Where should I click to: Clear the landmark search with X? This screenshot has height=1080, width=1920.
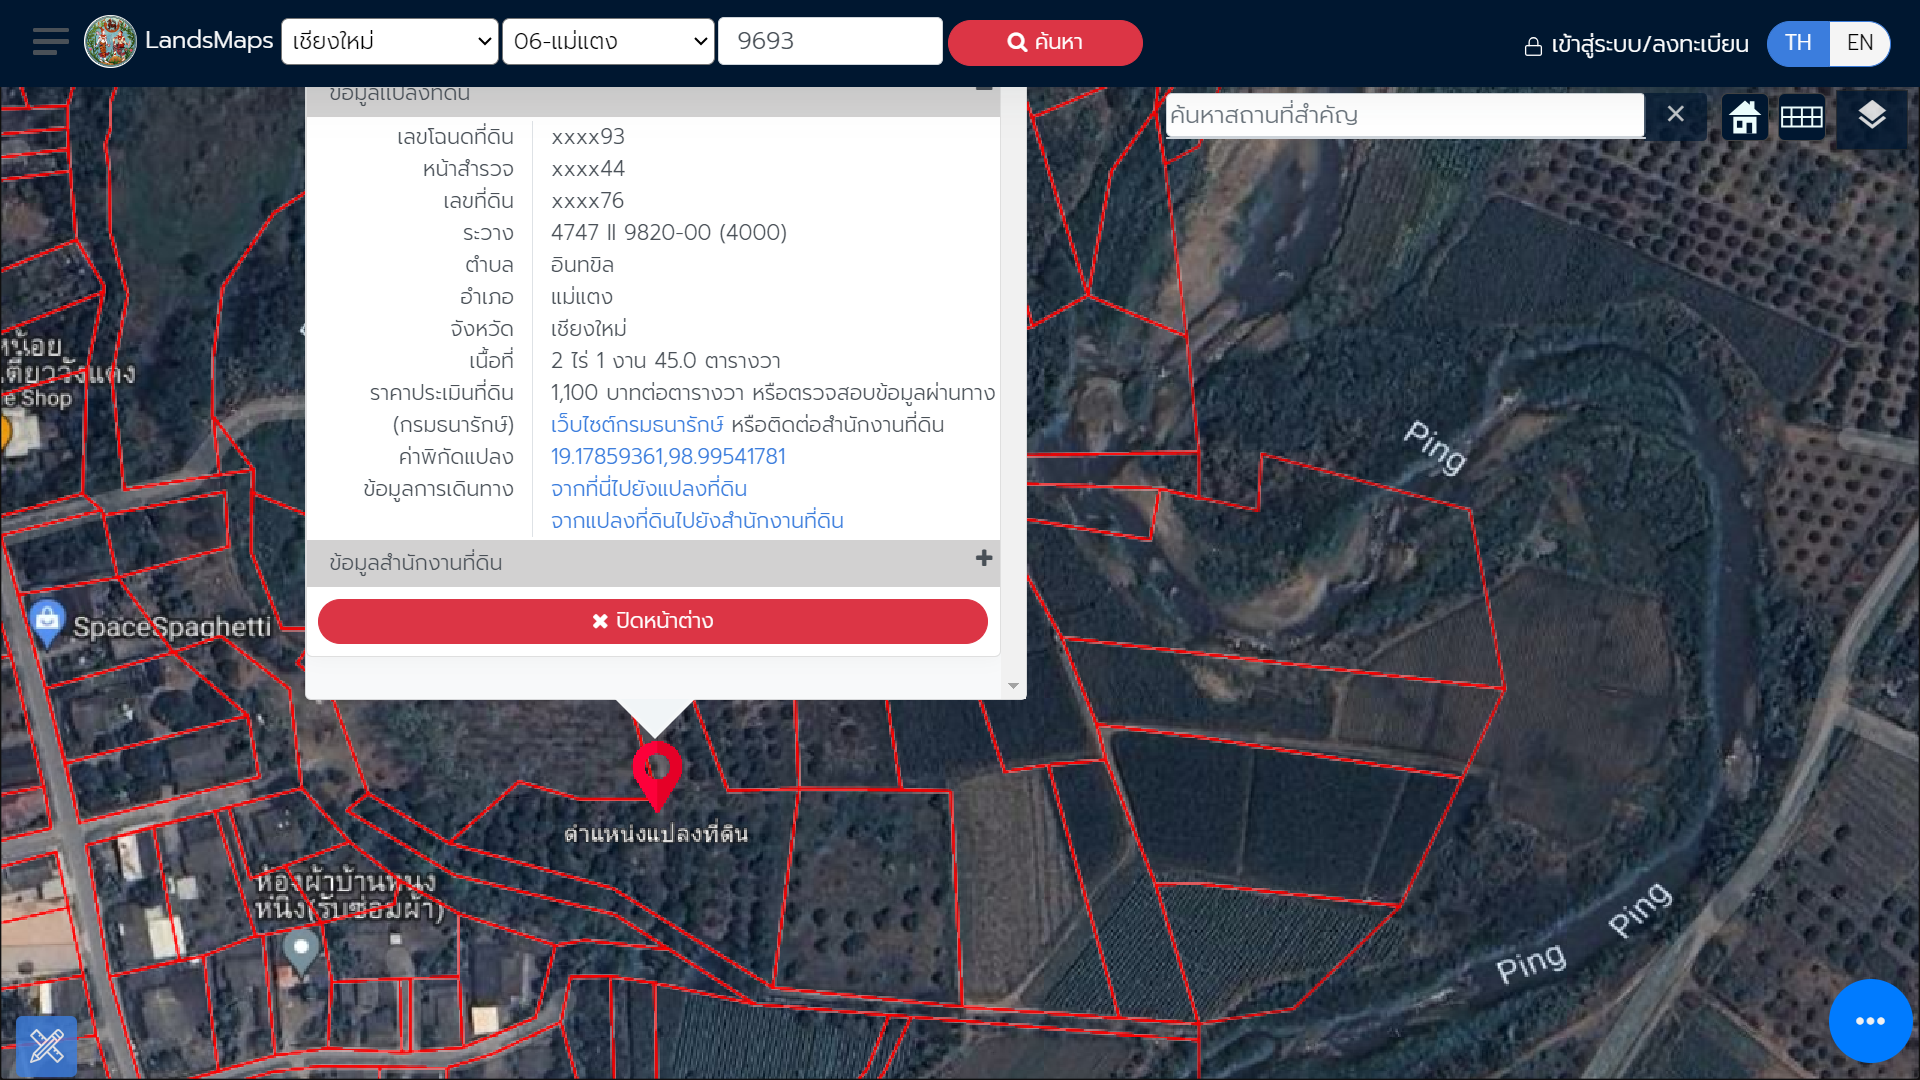(1675, 114)
